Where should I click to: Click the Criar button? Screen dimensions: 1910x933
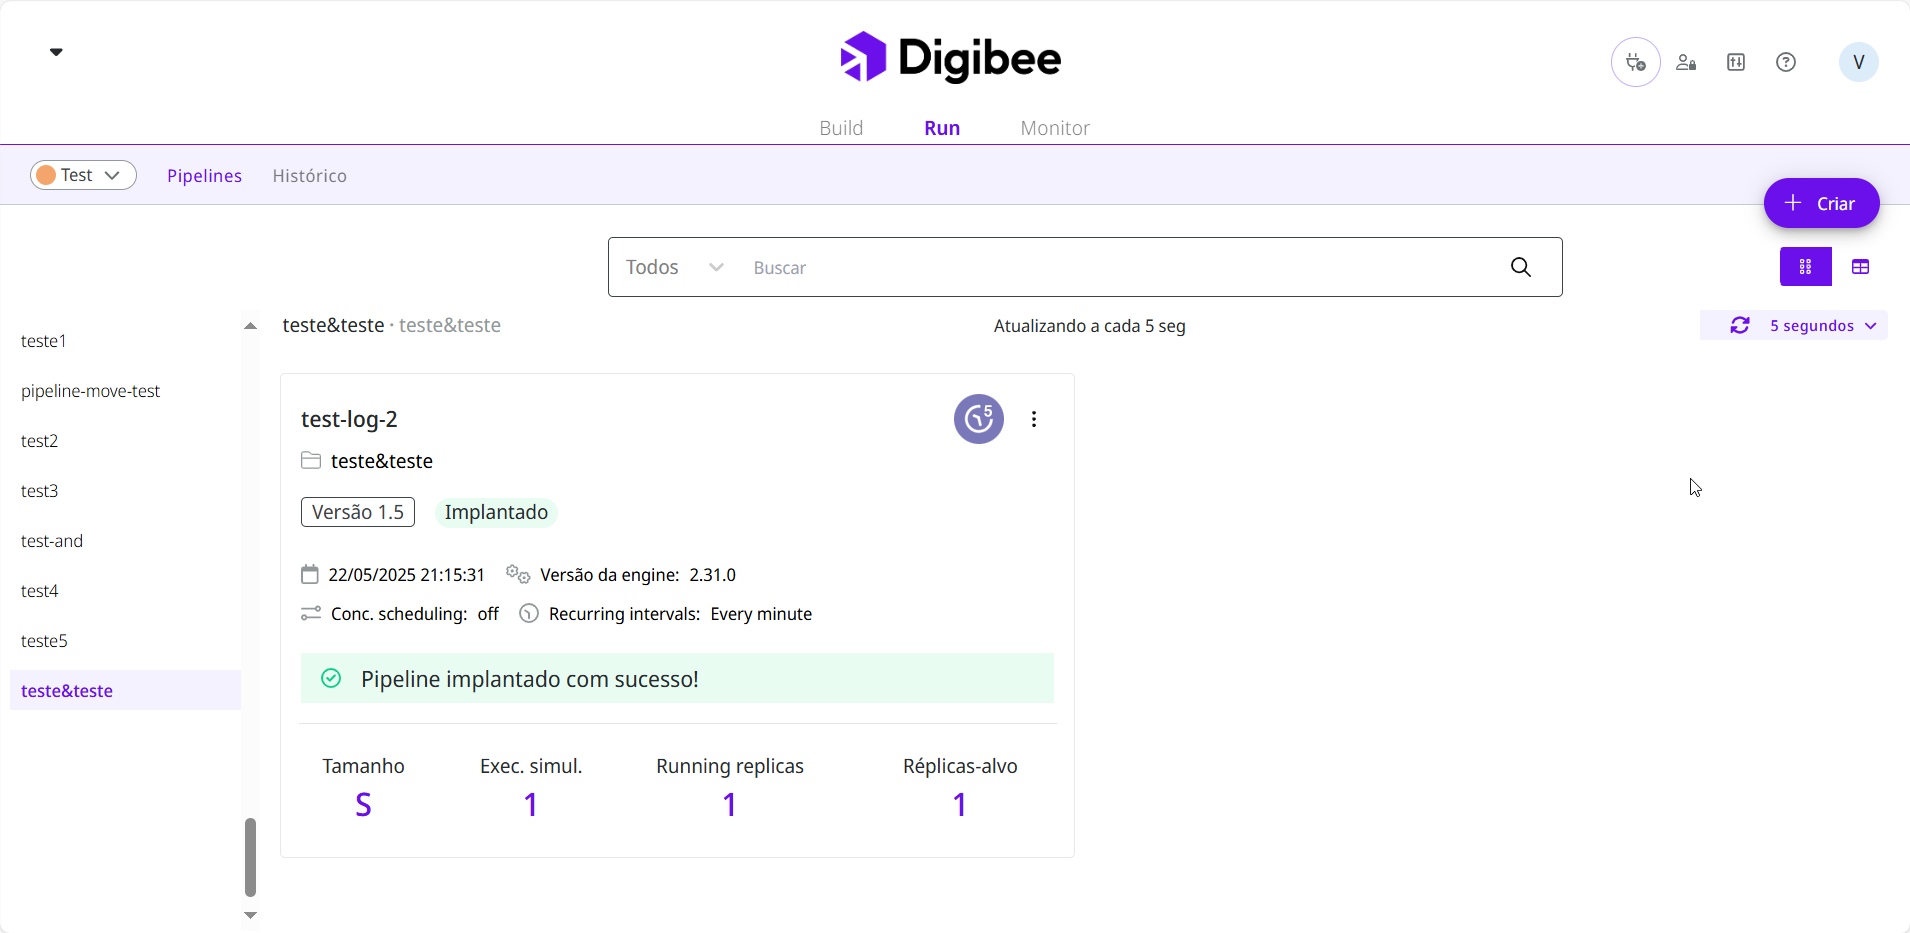[x=1821, y=203]
